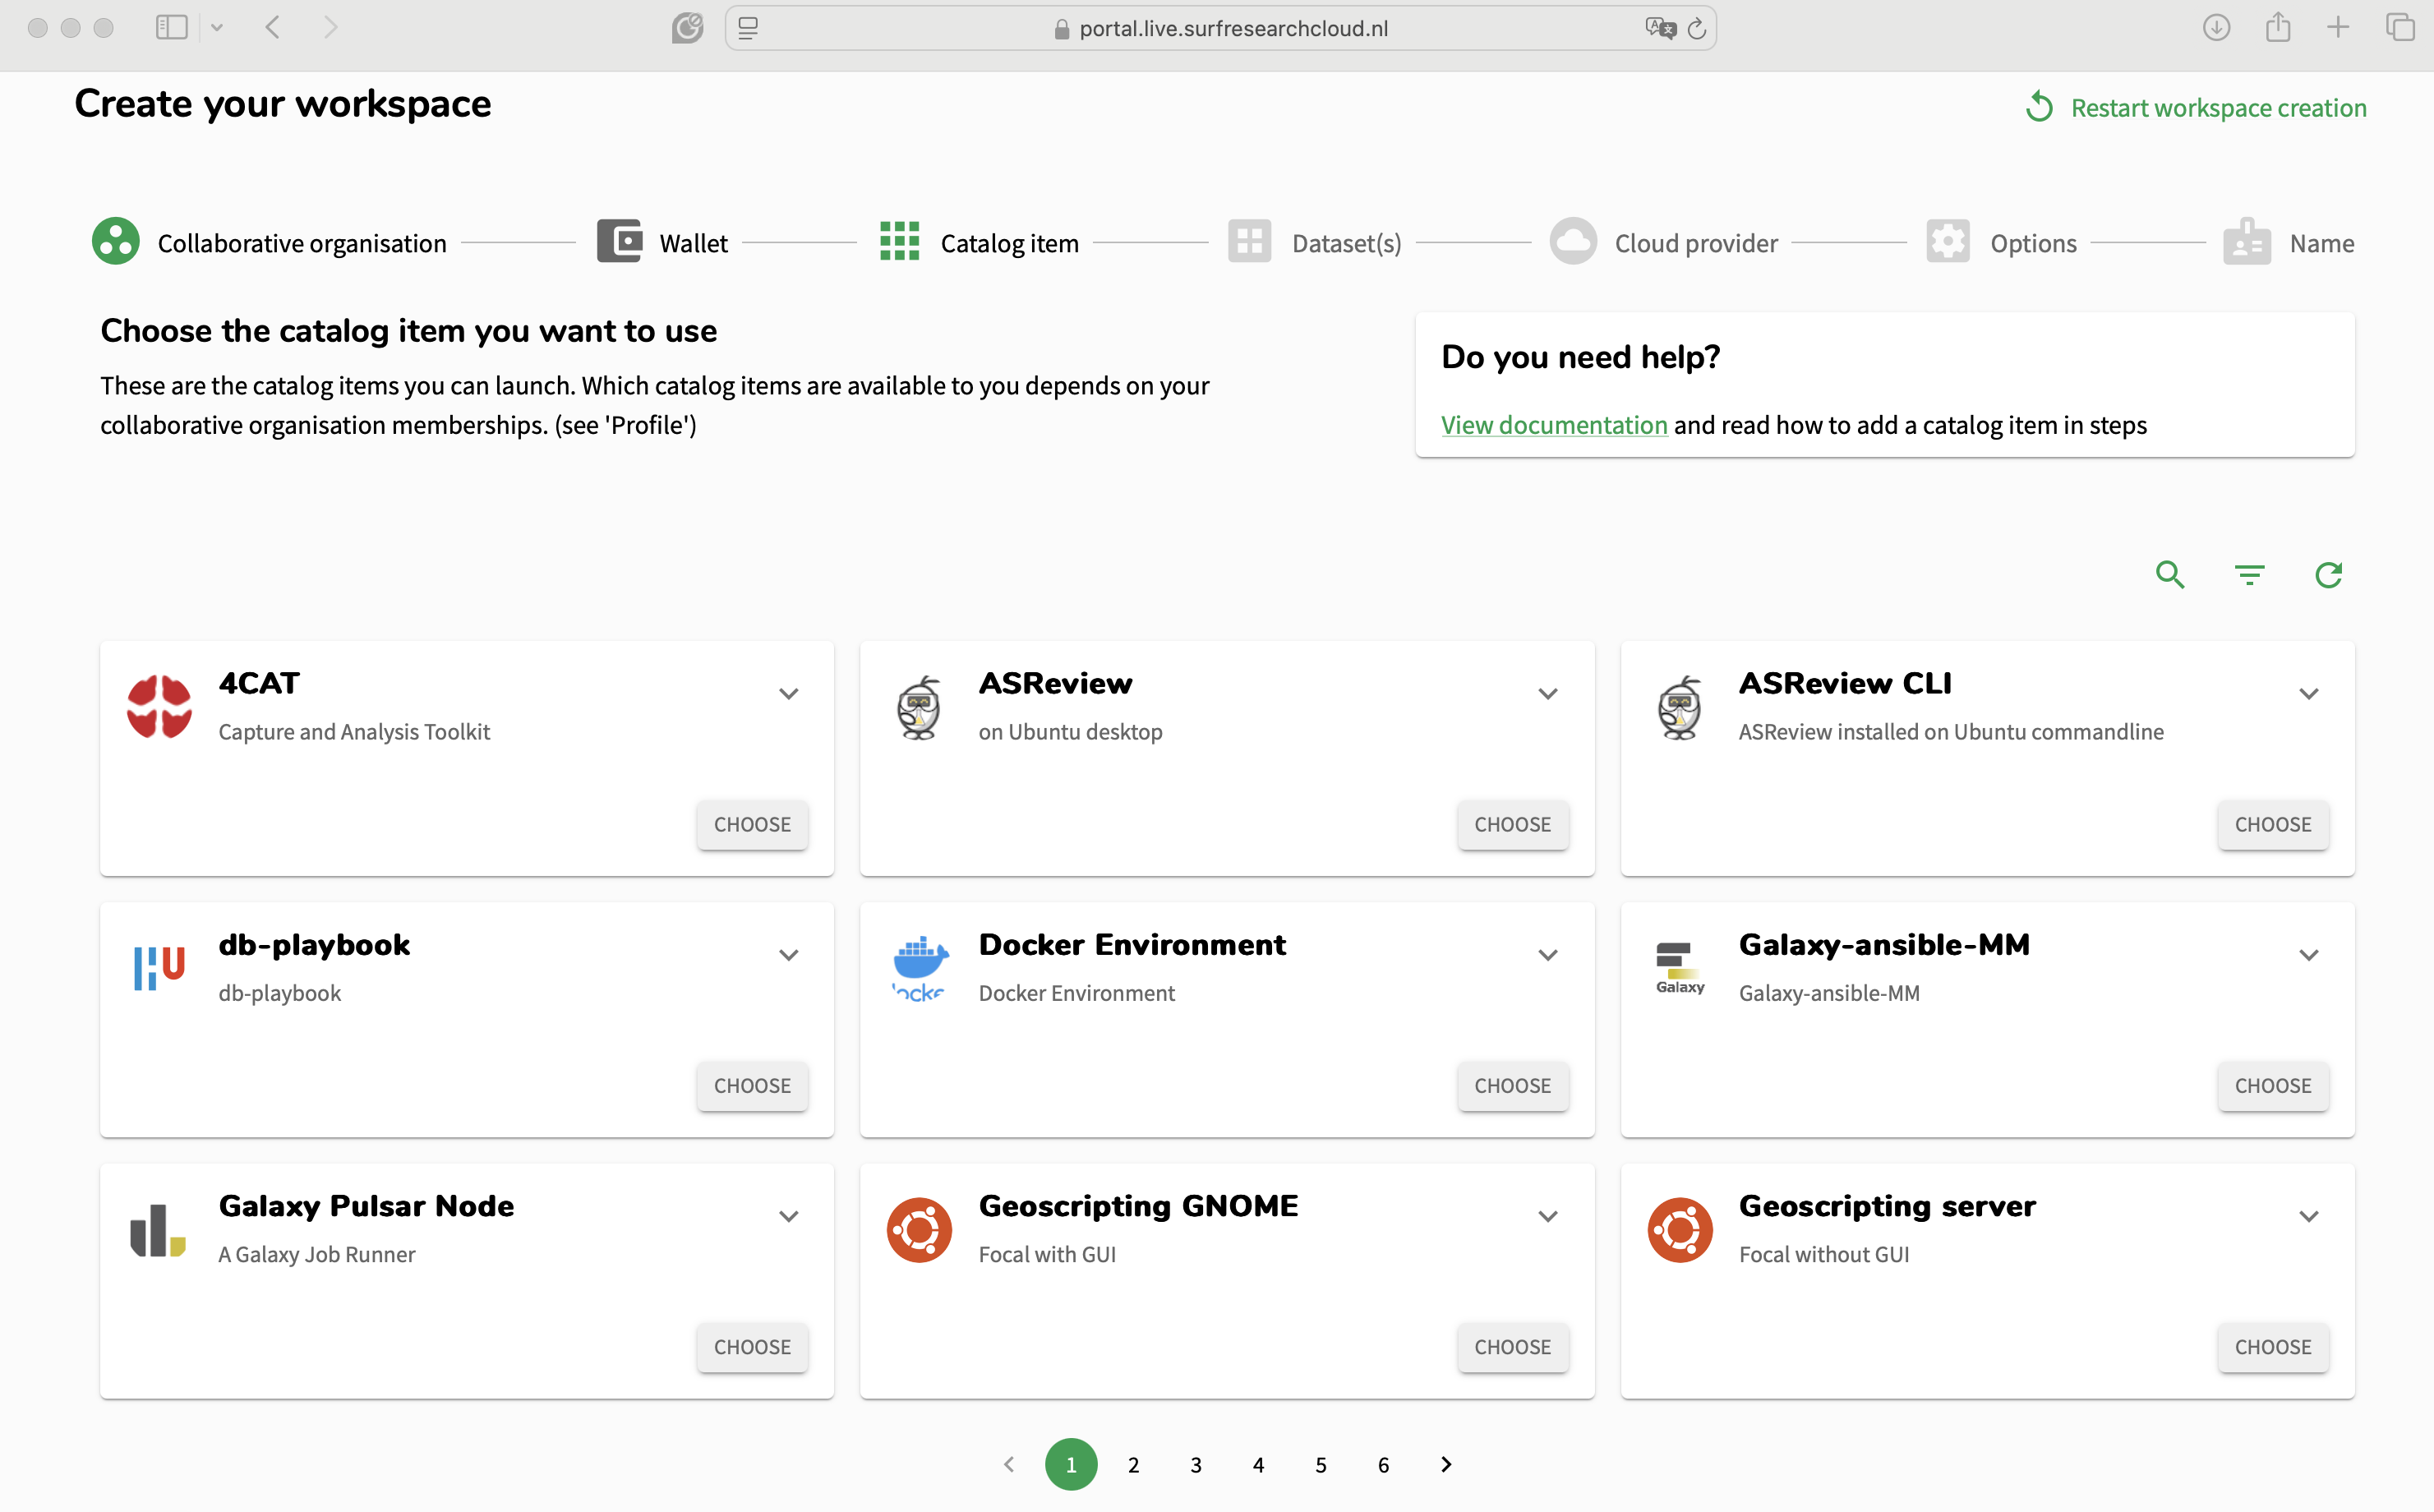Image resolution: width=2434 pixels, height=1512 pixels.
Task: Choose the Galaxy-ansible-MM item
Action: (x=2272, y=1085)
